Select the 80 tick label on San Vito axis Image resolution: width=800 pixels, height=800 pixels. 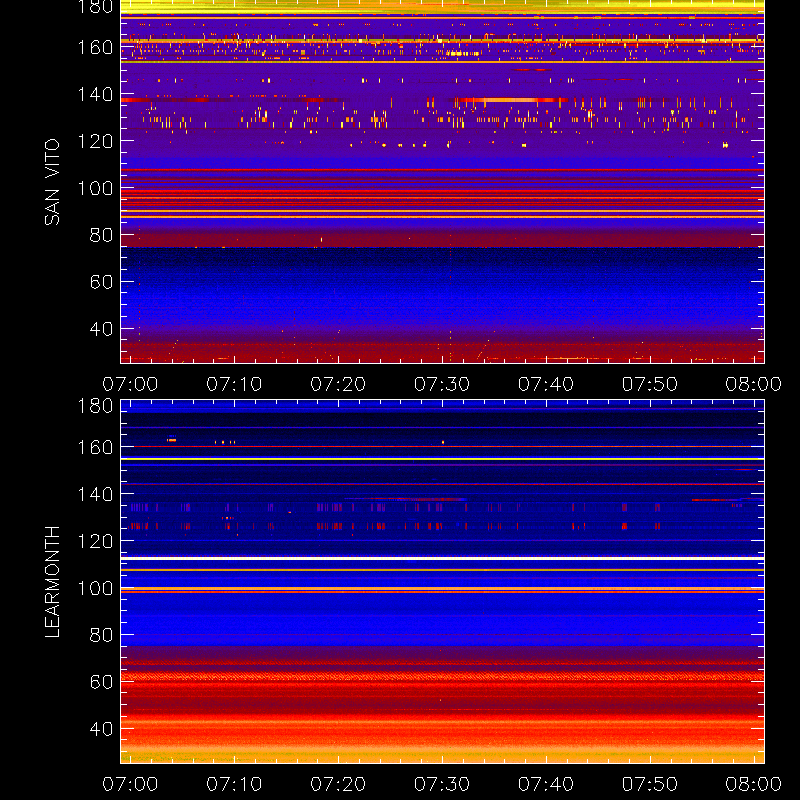[101, 235]
